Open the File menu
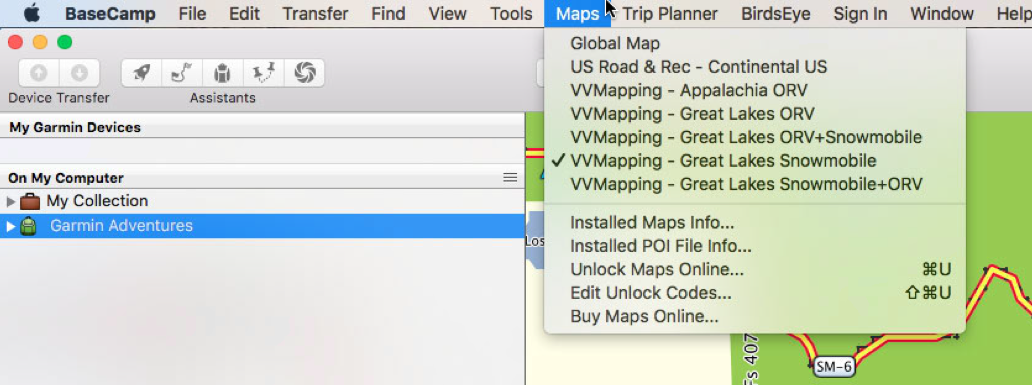1032x385 pixels. pyautogui.click(x=192, y=13)
